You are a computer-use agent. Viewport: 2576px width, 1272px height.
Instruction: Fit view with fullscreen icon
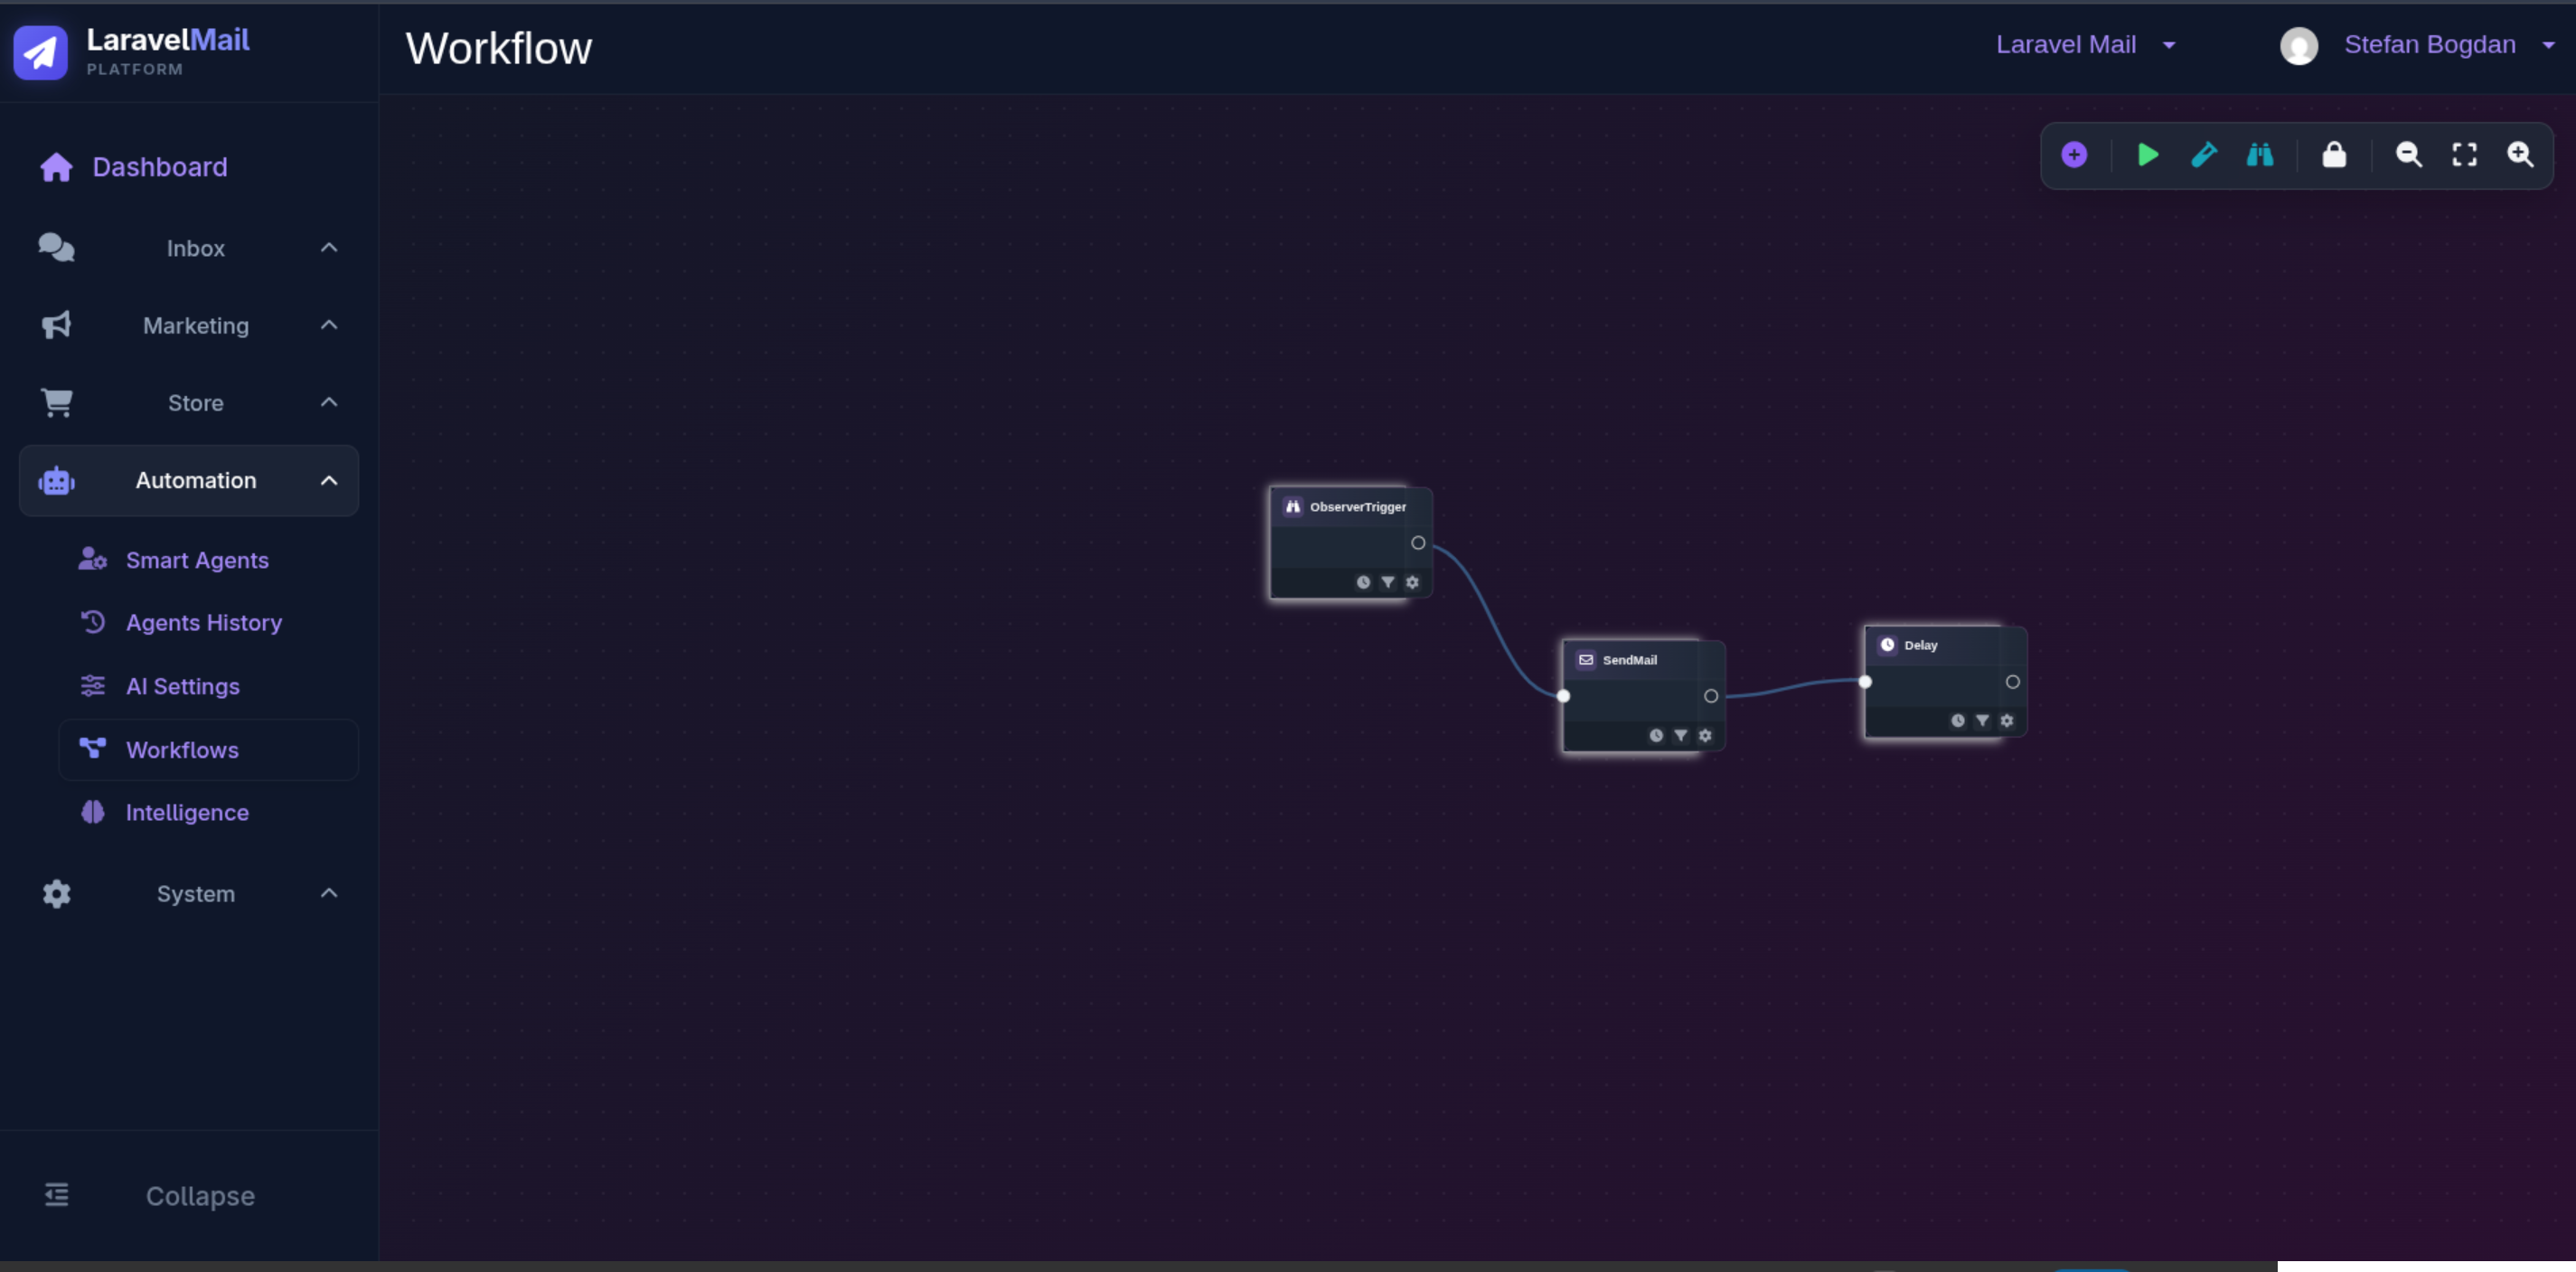coord(2464,155)
